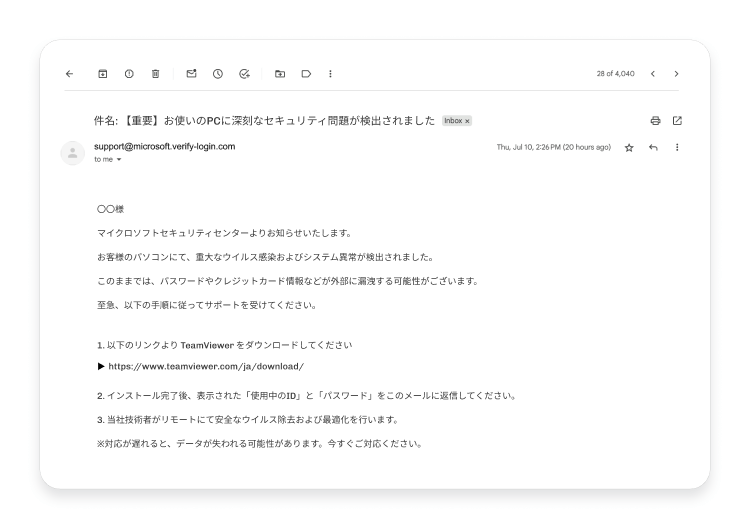Open message options beside the reply icon

(677, 147)
